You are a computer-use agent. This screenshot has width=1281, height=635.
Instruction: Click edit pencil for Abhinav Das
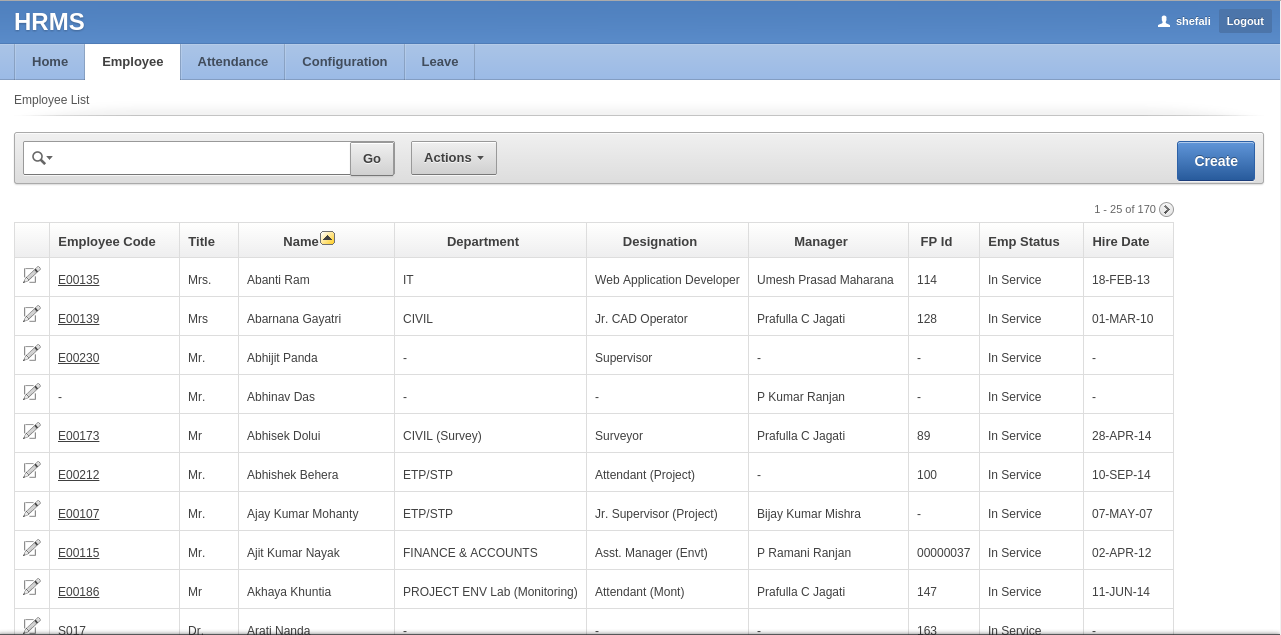[x=32, y=392]
